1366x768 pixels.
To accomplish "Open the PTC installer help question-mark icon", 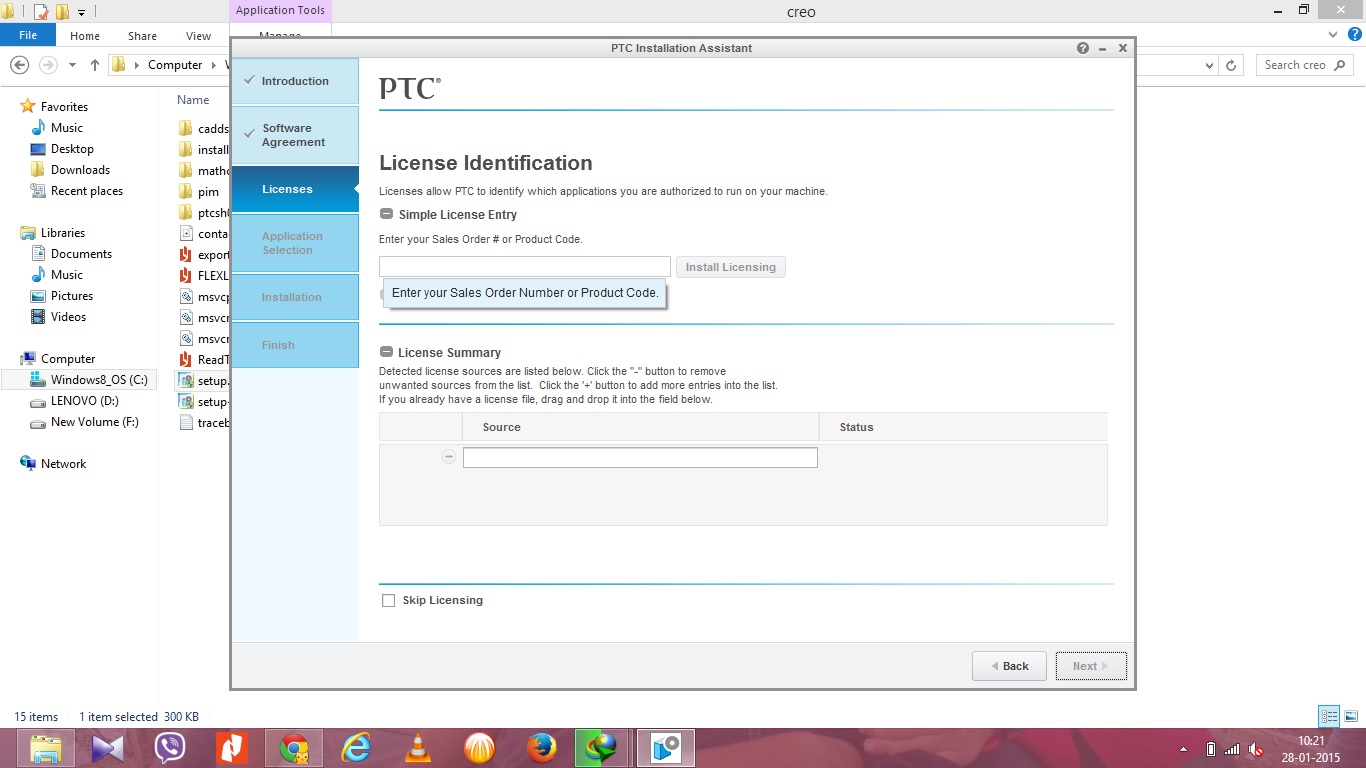I will point(1083,48).
